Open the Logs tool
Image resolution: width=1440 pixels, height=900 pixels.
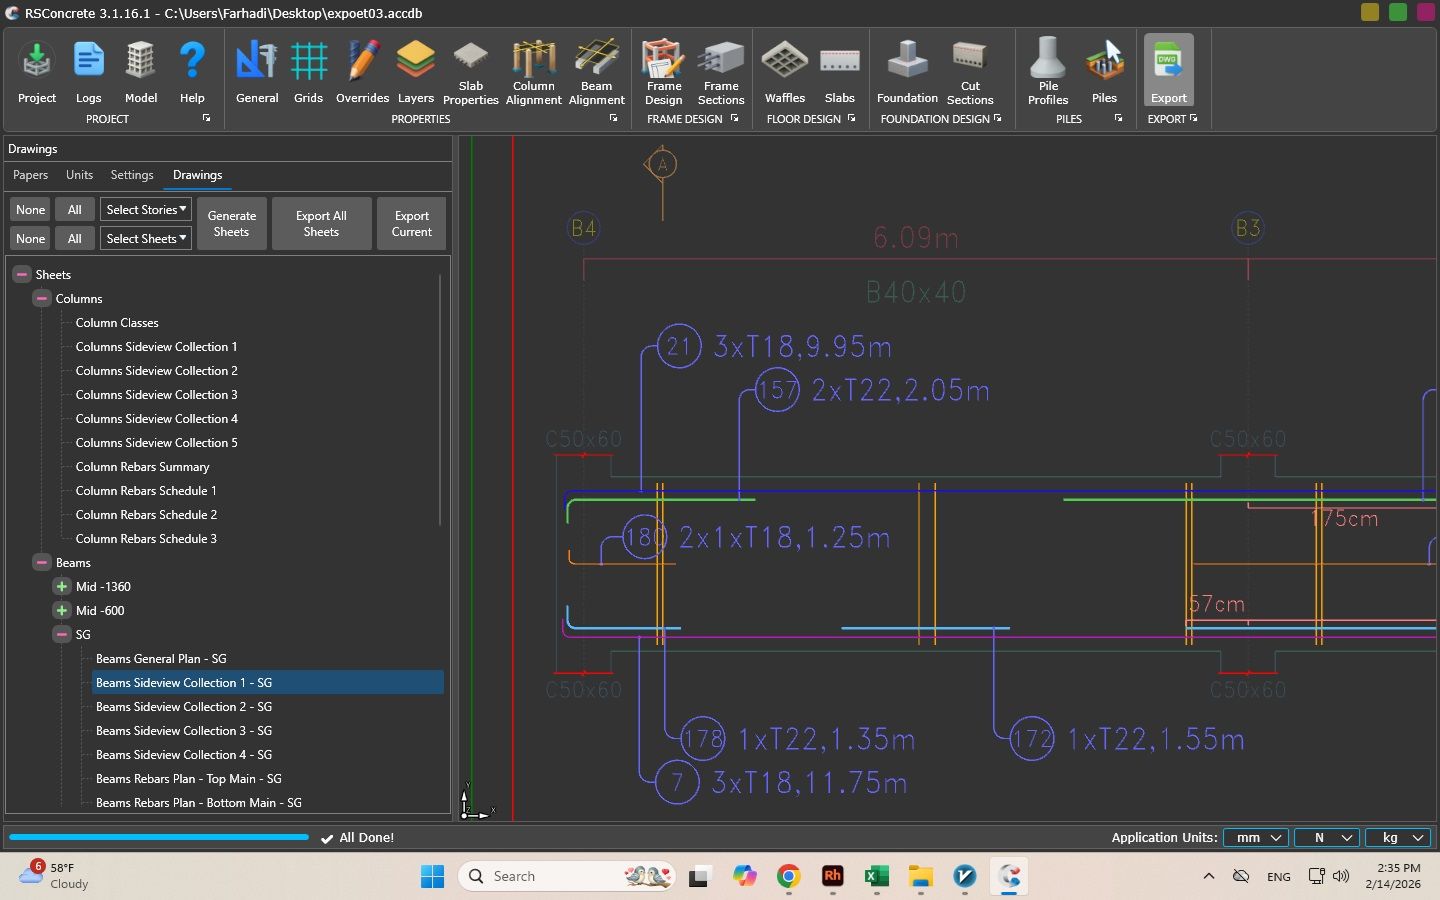[89, 72]
